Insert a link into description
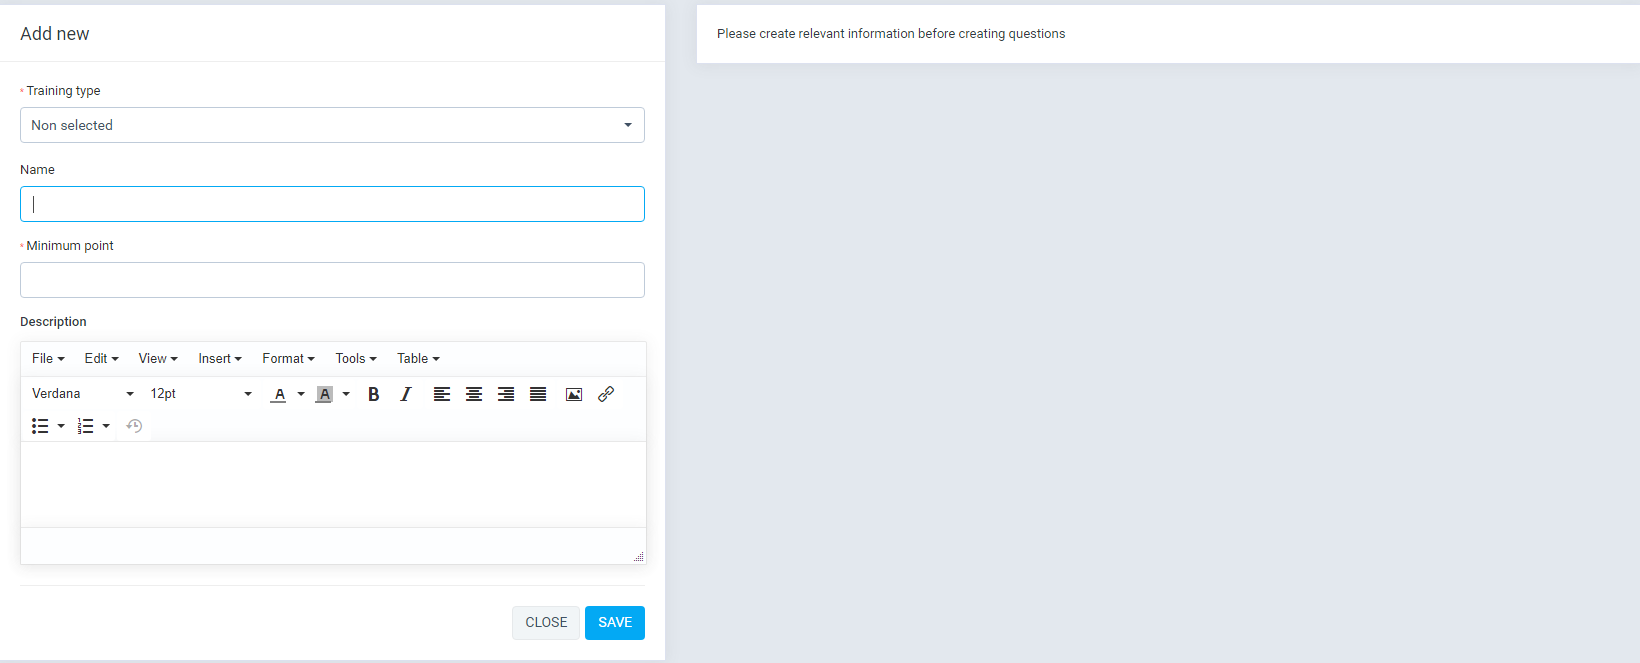Image resolution: width=1640 pixels, height=663 pixels. click(606, 394)
